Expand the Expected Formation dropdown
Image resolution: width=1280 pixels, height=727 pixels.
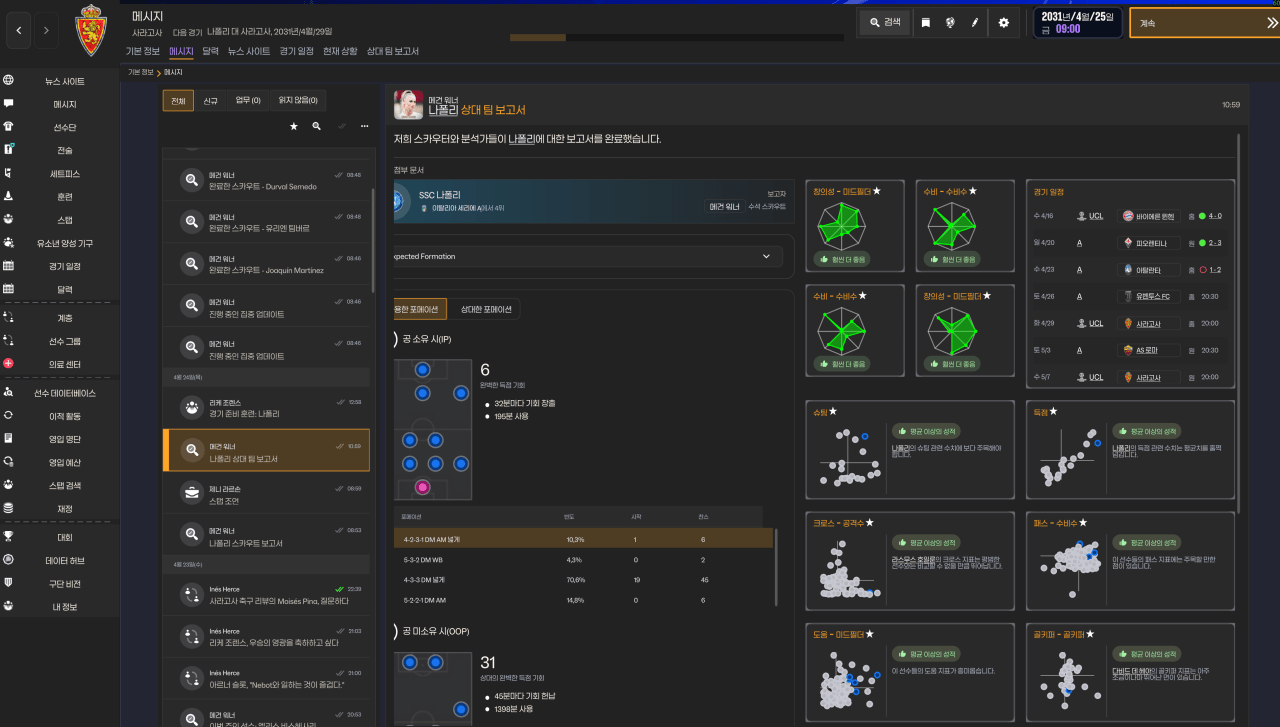pyautogui.click(x=590, y=257)
